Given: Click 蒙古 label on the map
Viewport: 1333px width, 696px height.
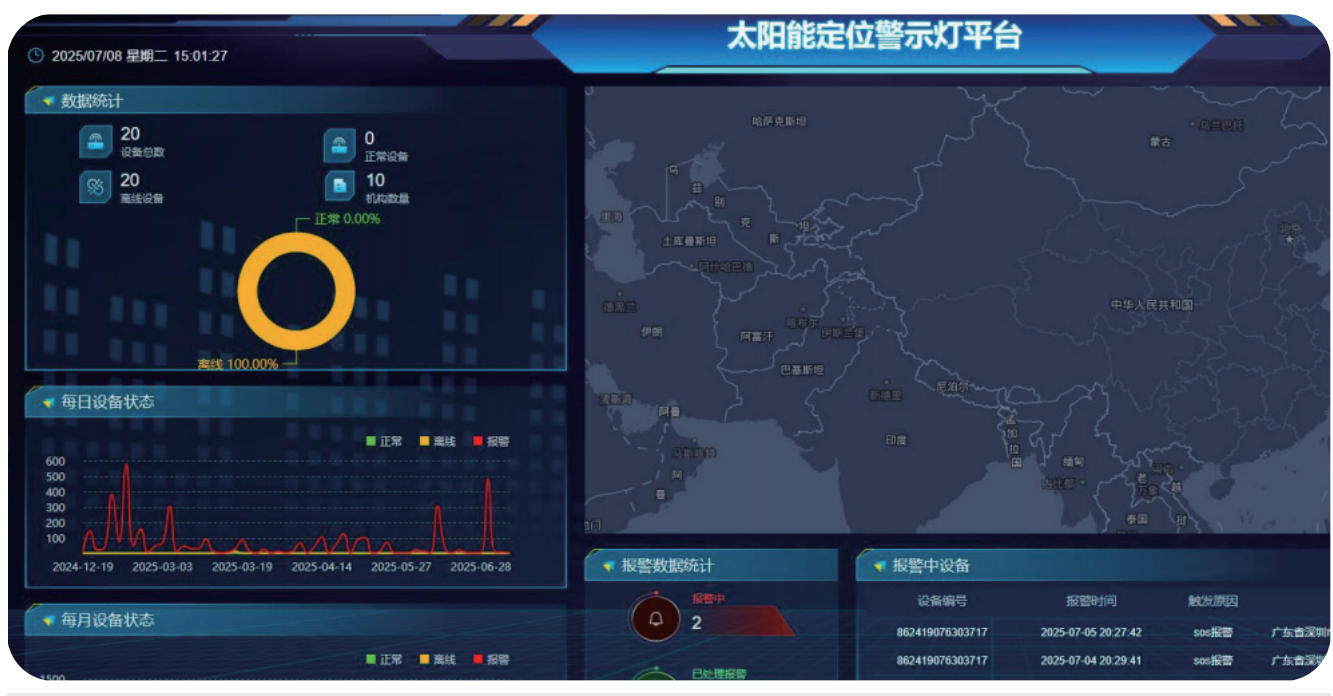Looking at the screenshot, I should (1160, 142).
